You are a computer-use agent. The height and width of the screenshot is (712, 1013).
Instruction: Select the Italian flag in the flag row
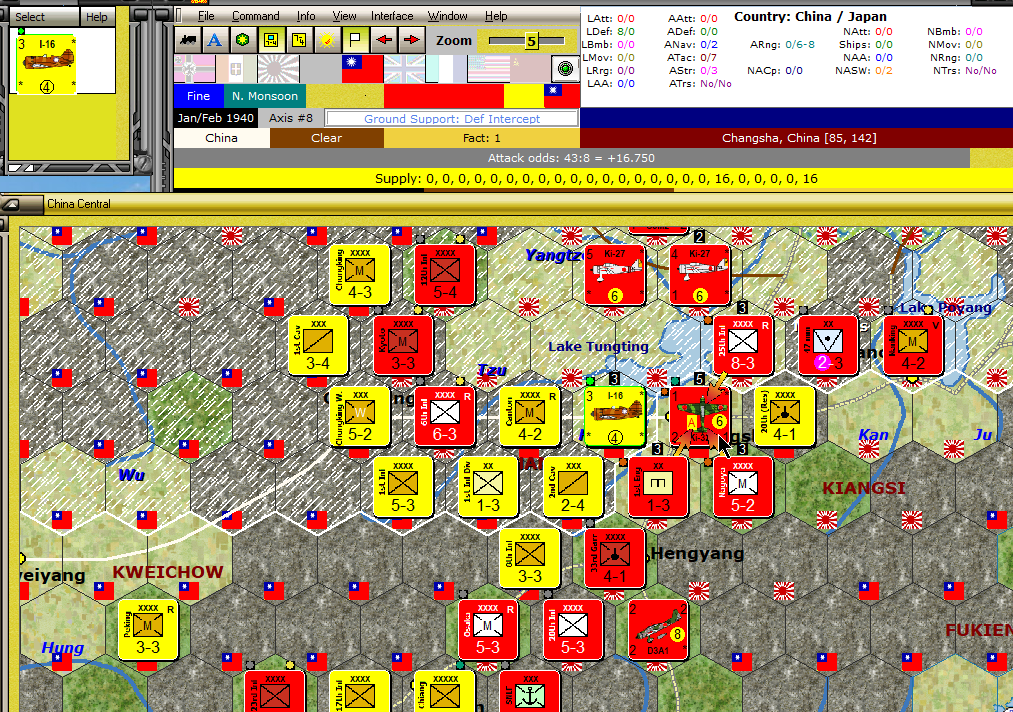pyautogui.click(x=236, y=68)
